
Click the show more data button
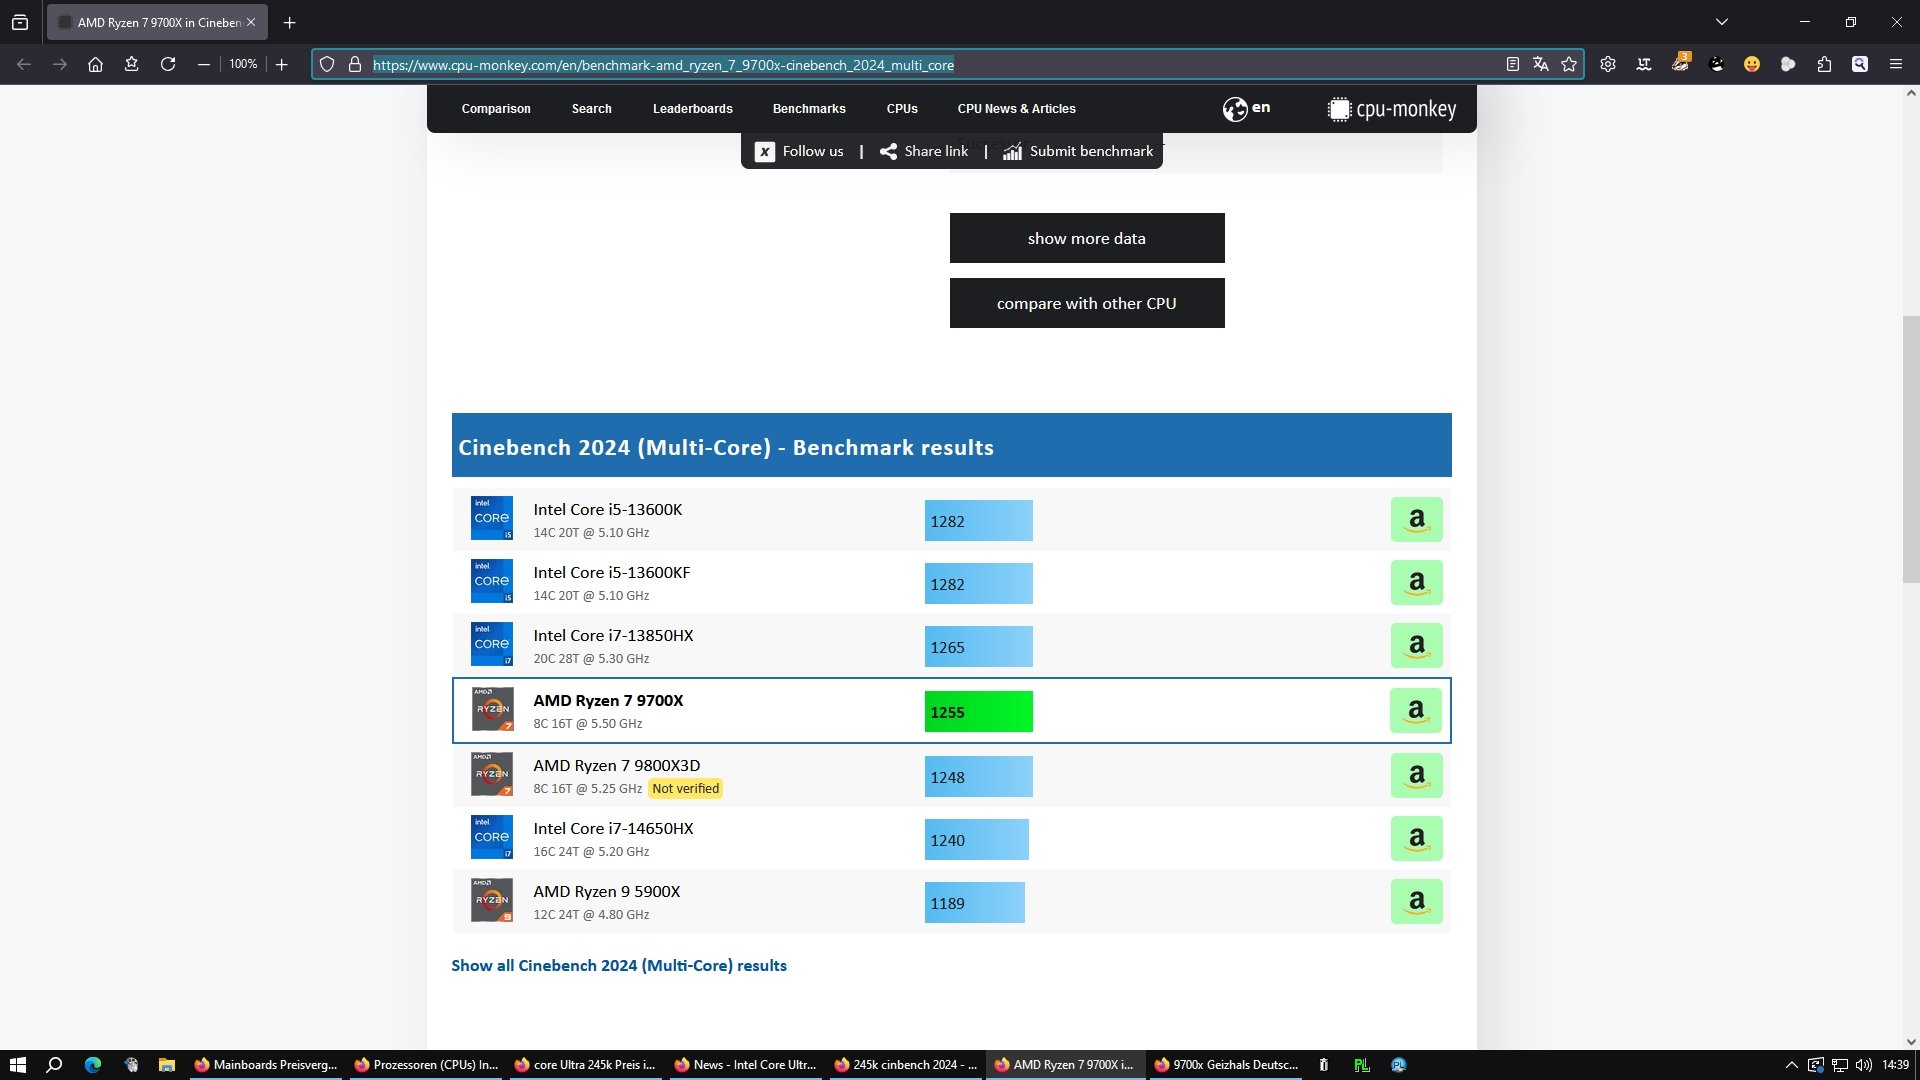[x=1086, y=238]
